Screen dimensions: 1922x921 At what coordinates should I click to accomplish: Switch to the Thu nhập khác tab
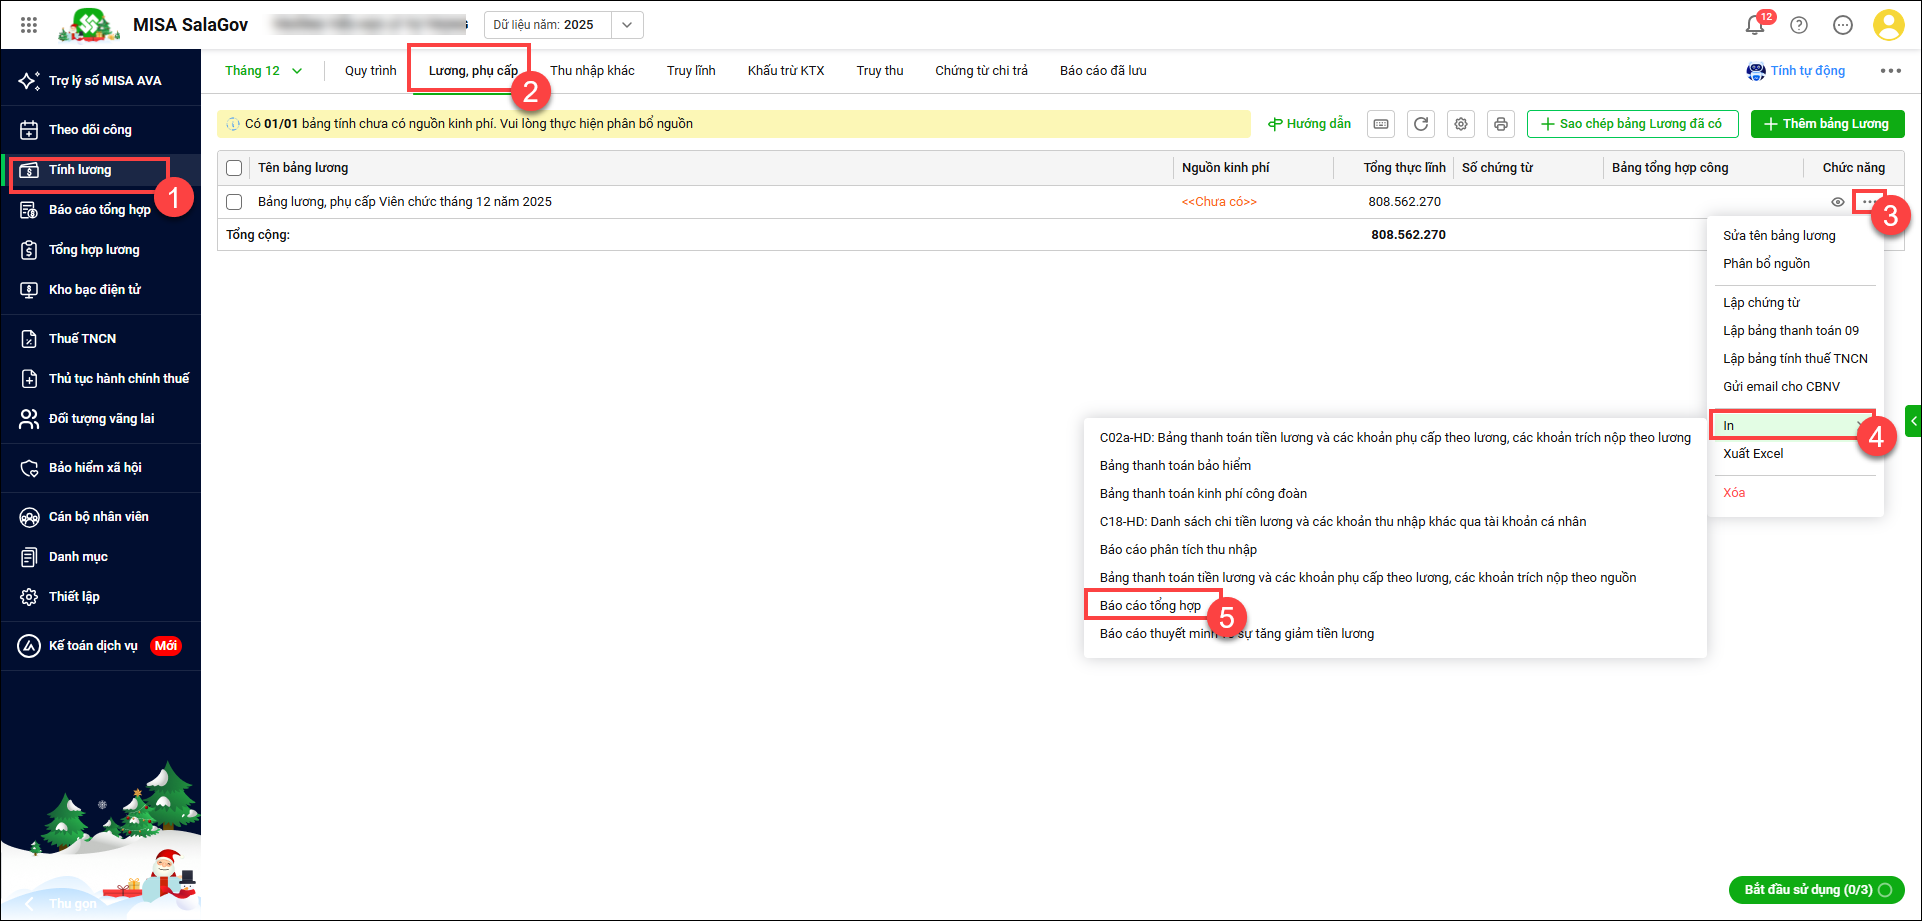592,71
